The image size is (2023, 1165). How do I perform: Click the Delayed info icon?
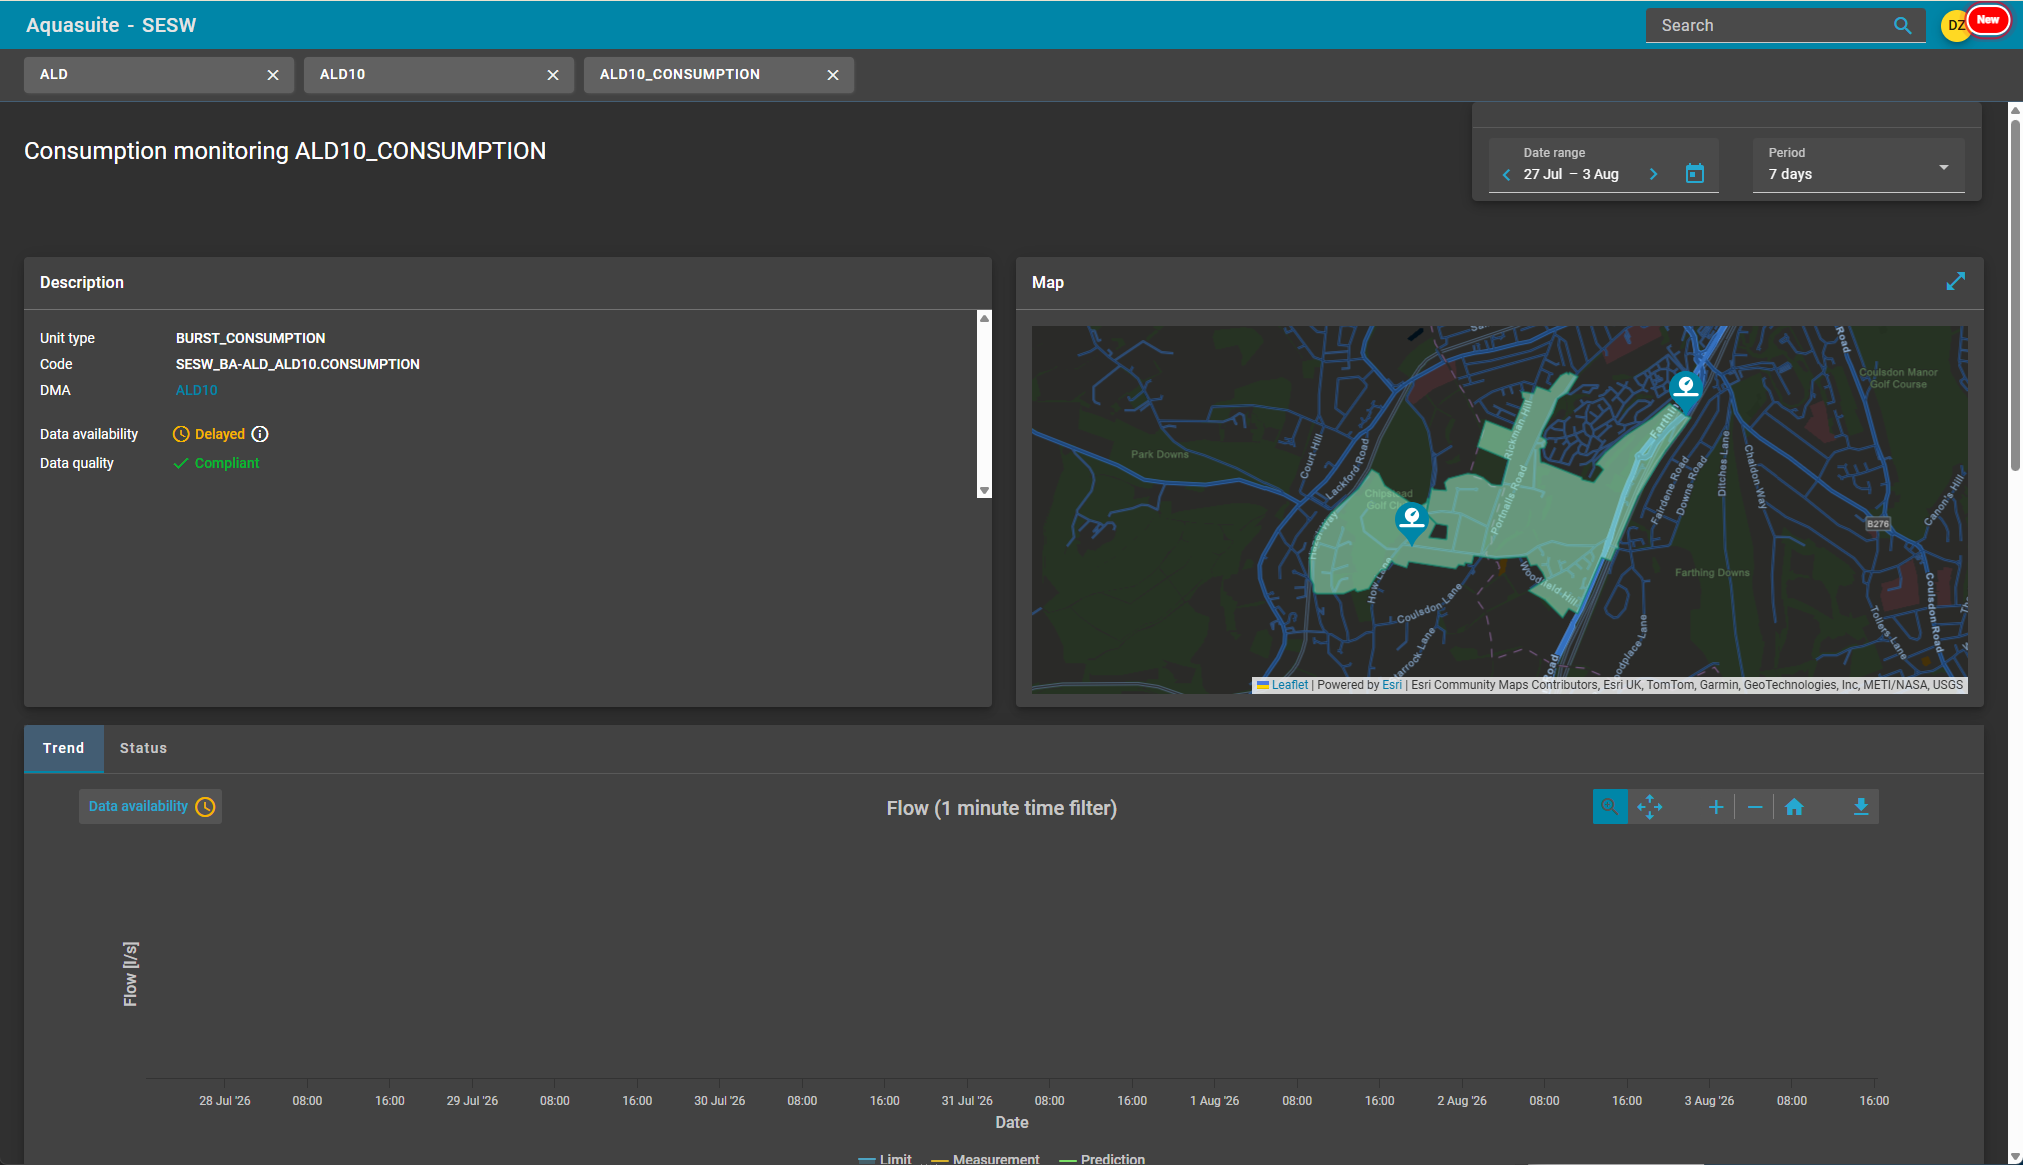(260, 434)
